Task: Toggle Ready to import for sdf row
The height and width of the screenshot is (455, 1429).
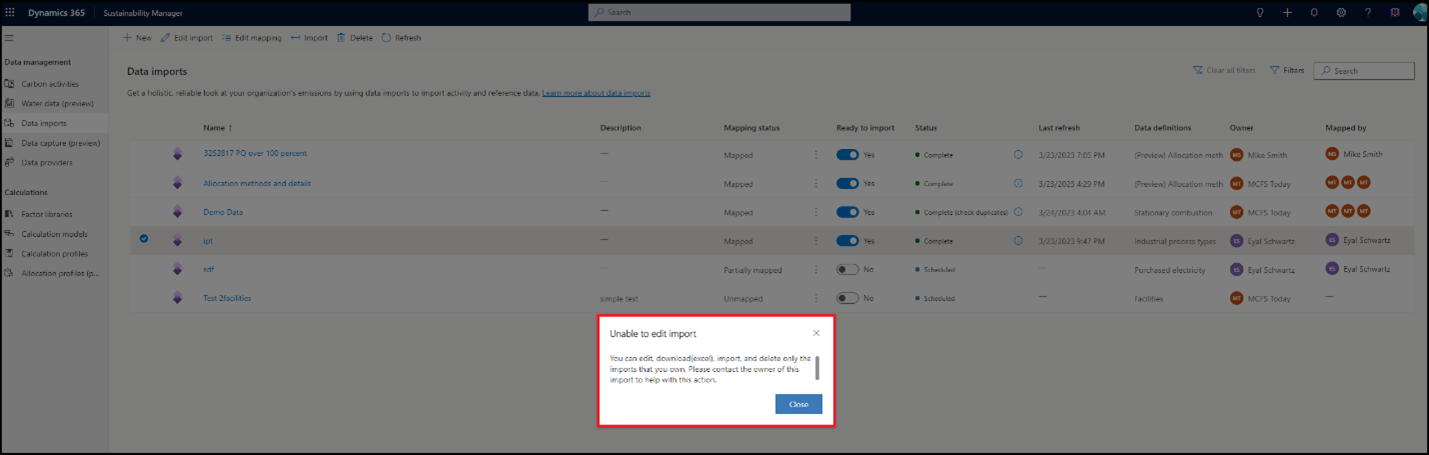Action: 848,269
